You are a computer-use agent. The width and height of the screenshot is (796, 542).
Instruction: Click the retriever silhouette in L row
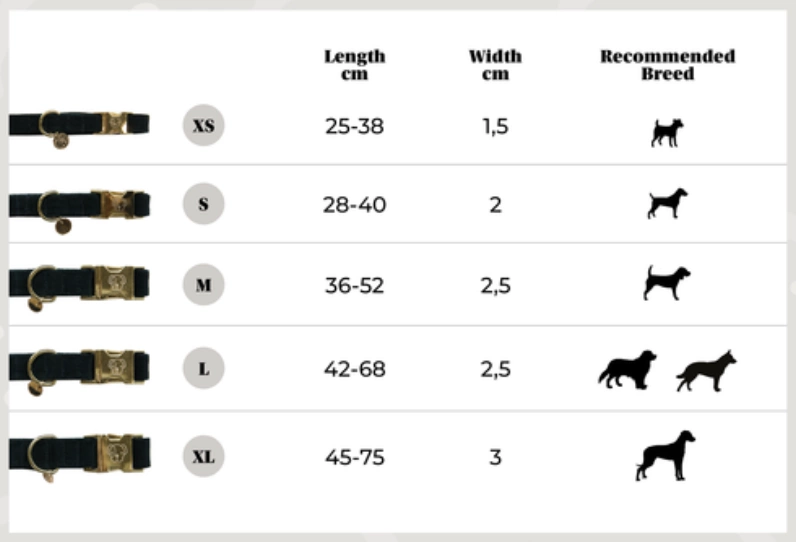pos(628,369)
